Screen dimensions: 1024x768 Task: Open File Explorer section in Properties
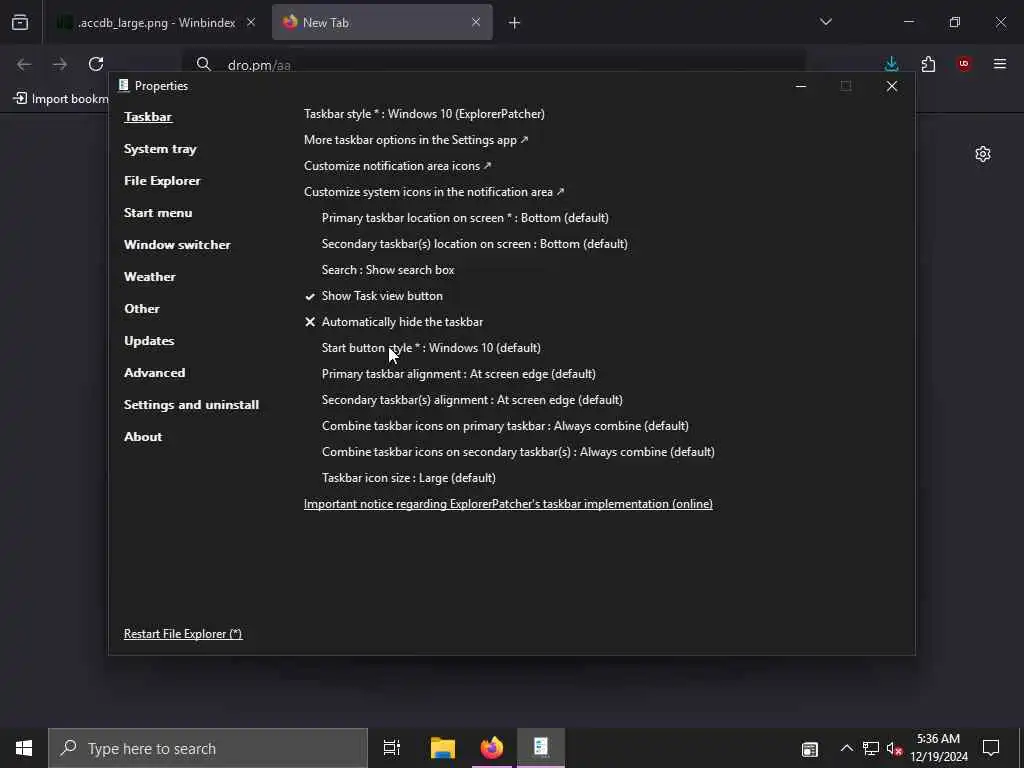(162, 181)
